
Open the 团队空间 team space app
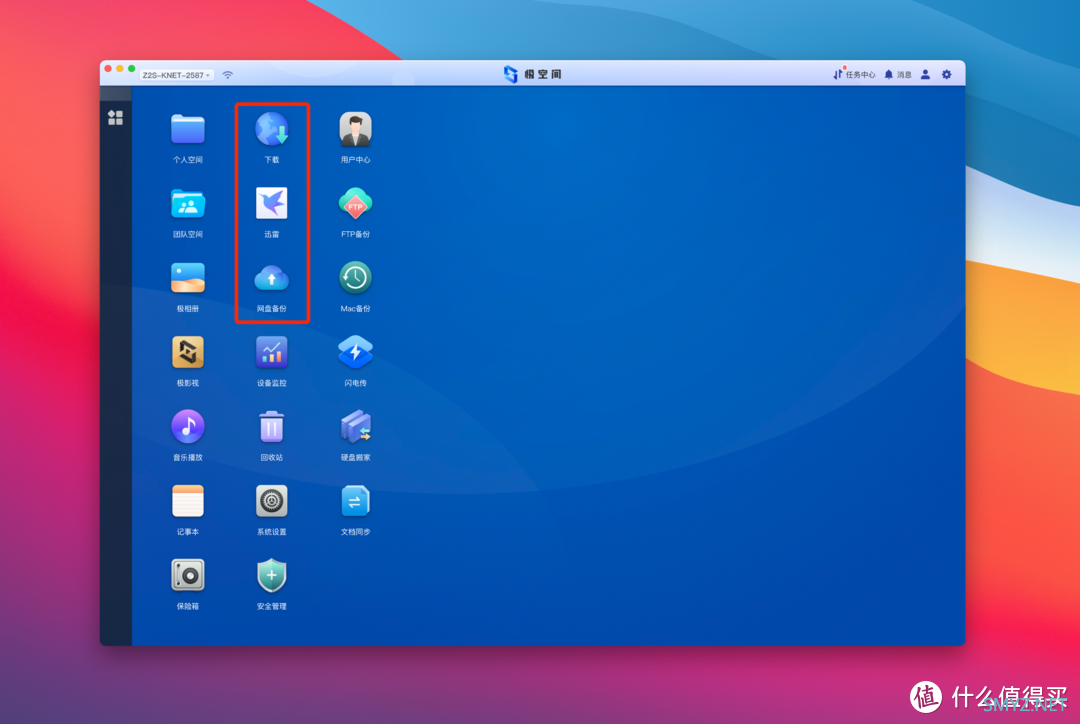[x=188, y=204]
